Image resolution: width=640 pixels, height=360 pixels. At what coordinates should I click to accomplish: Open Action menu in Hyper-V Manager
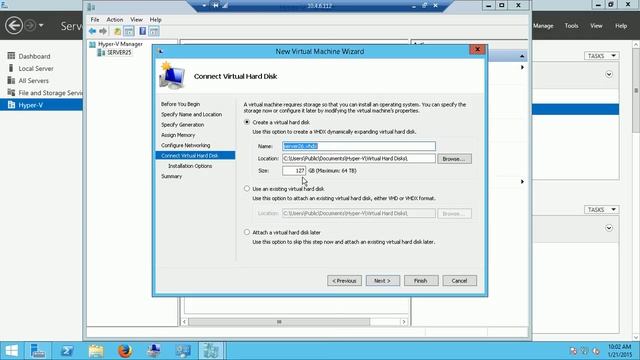tap(115, 20)
